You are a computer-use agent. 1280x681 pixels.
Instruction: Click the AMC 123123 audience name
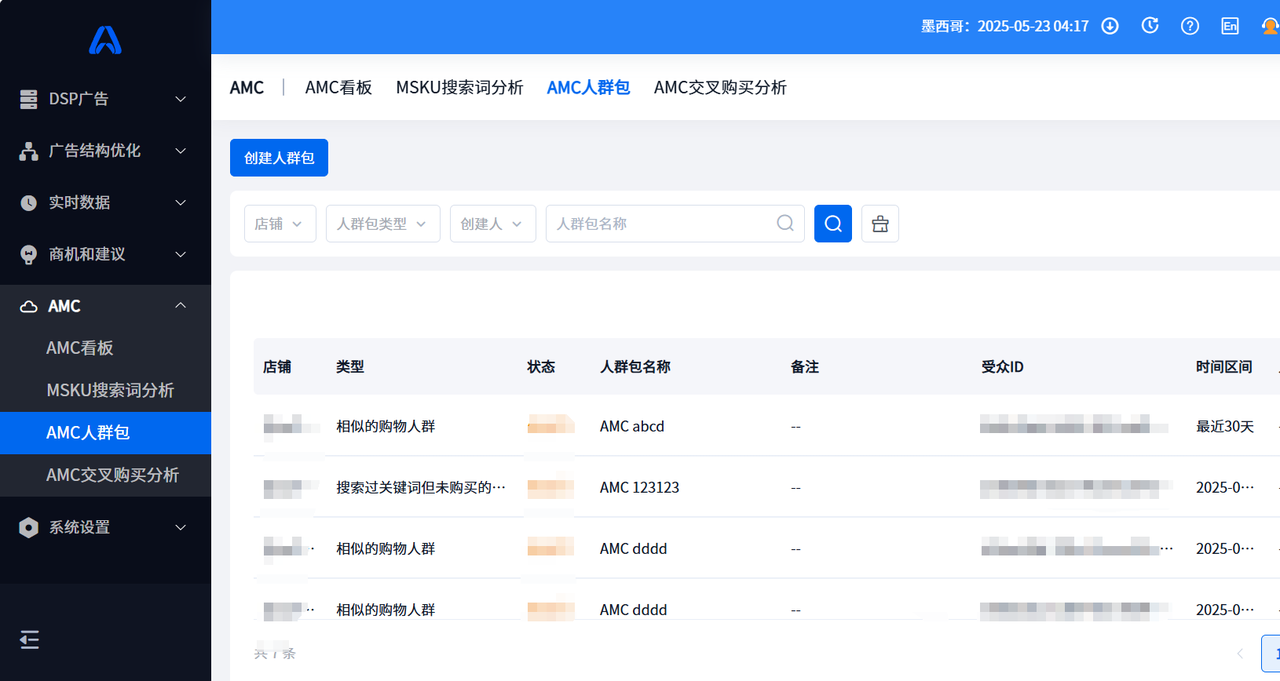point(640,487)
